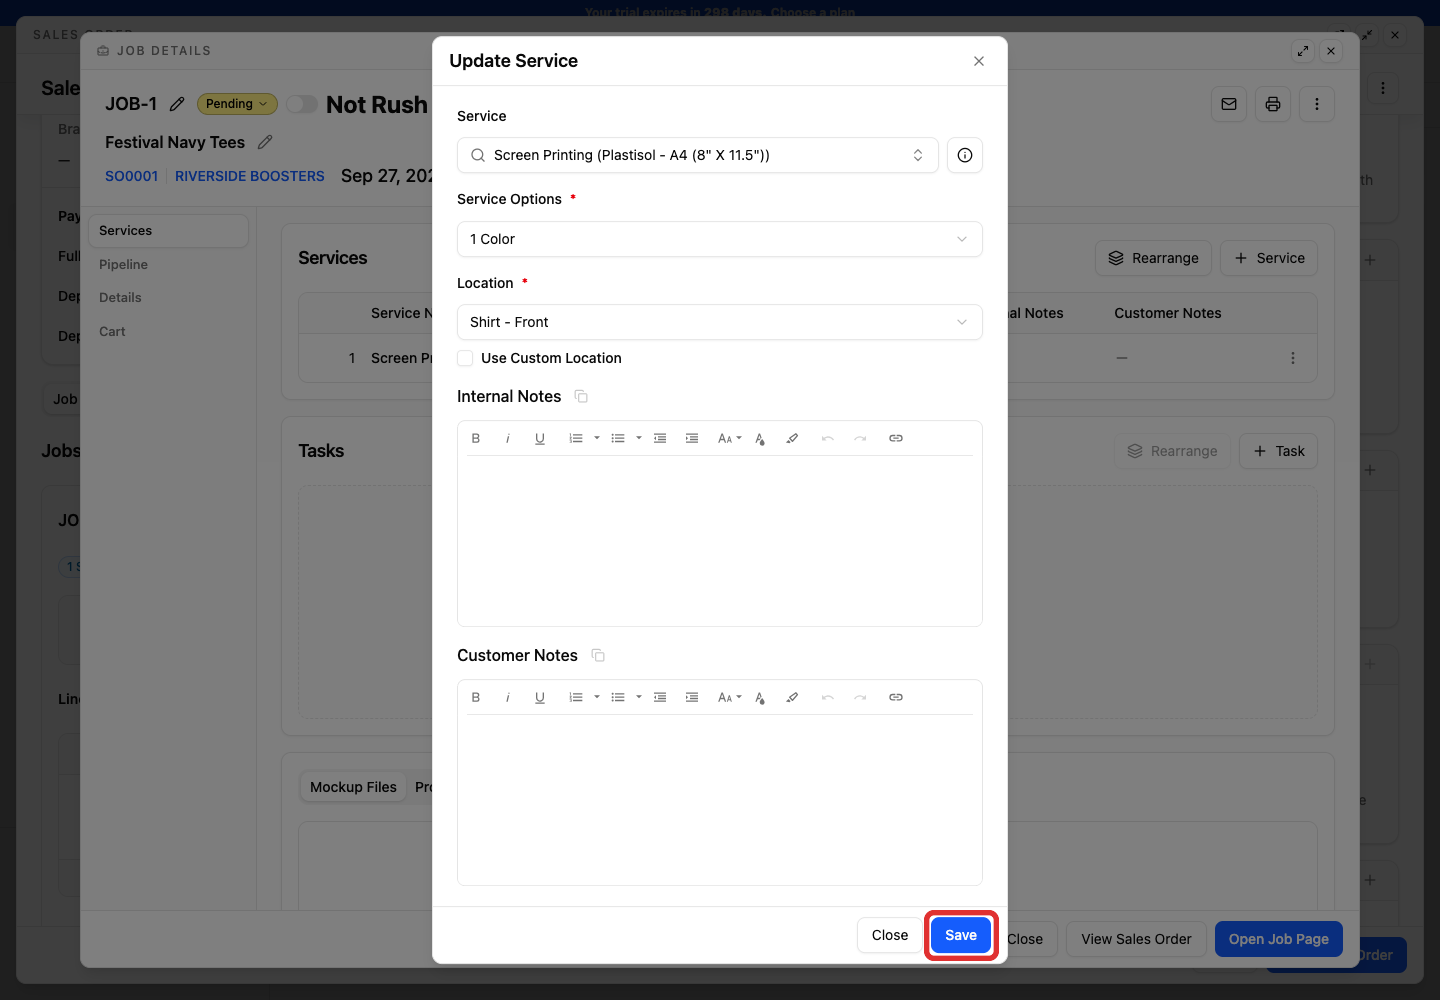This screenshot has height=1000, width=1440.
Task: Open font size dropdown in Internal Notes
Action: [x=730, y=438]
